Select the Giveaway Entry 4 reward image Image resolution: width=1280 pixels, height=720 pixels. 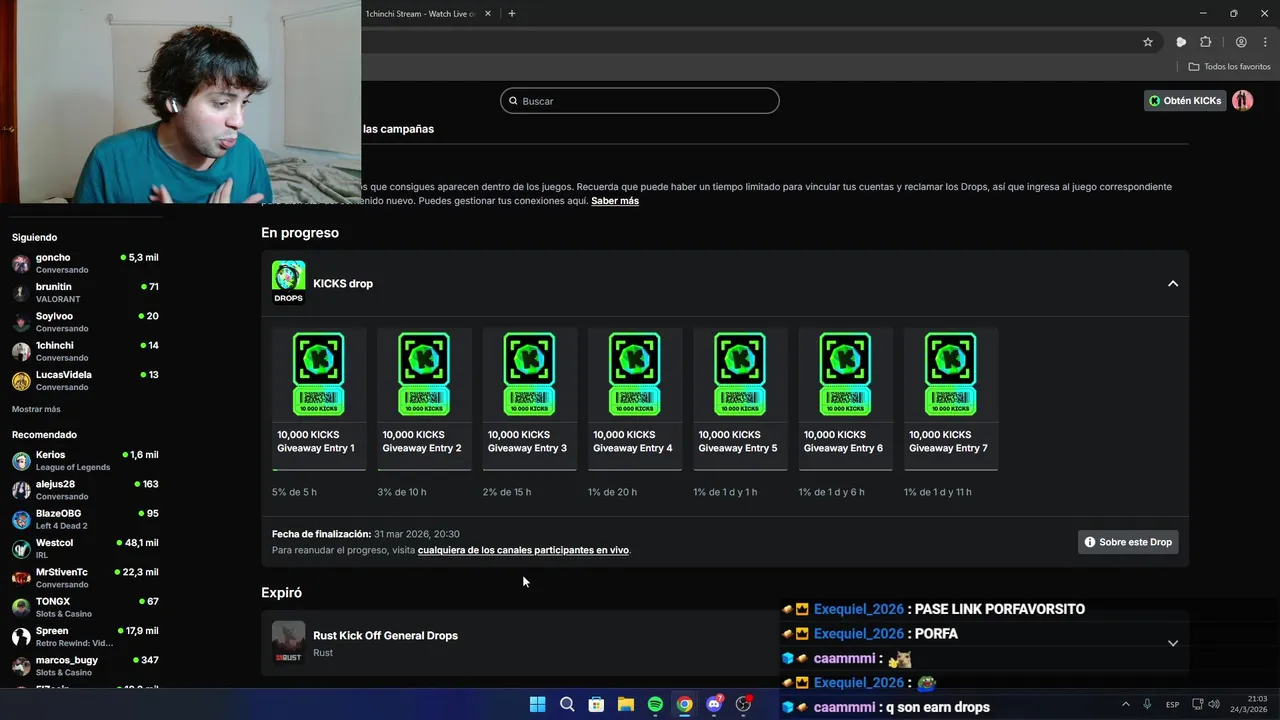click(x=635, y=375)
